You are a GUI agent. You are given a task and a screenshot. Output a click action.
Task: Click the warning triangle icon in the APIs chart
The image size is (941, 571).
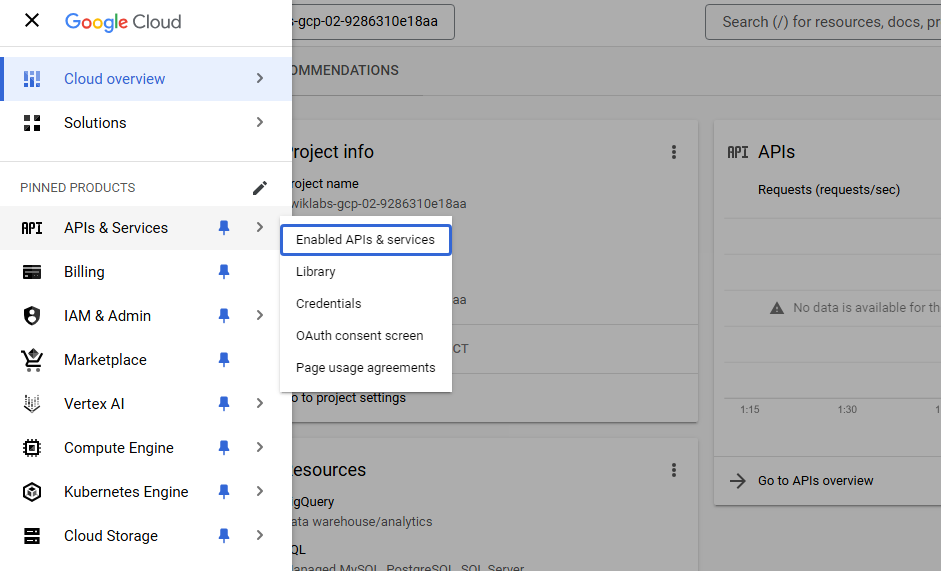coord(777,308)
